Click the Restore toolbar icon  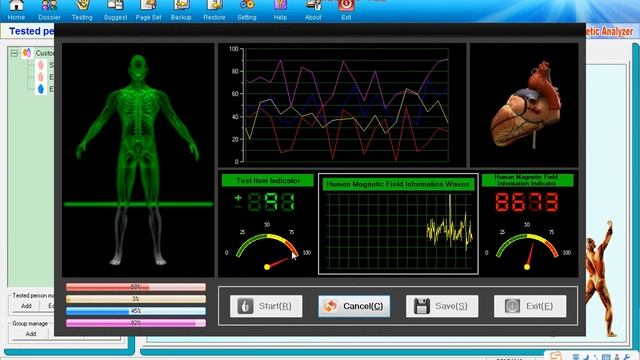pos(214,10)
